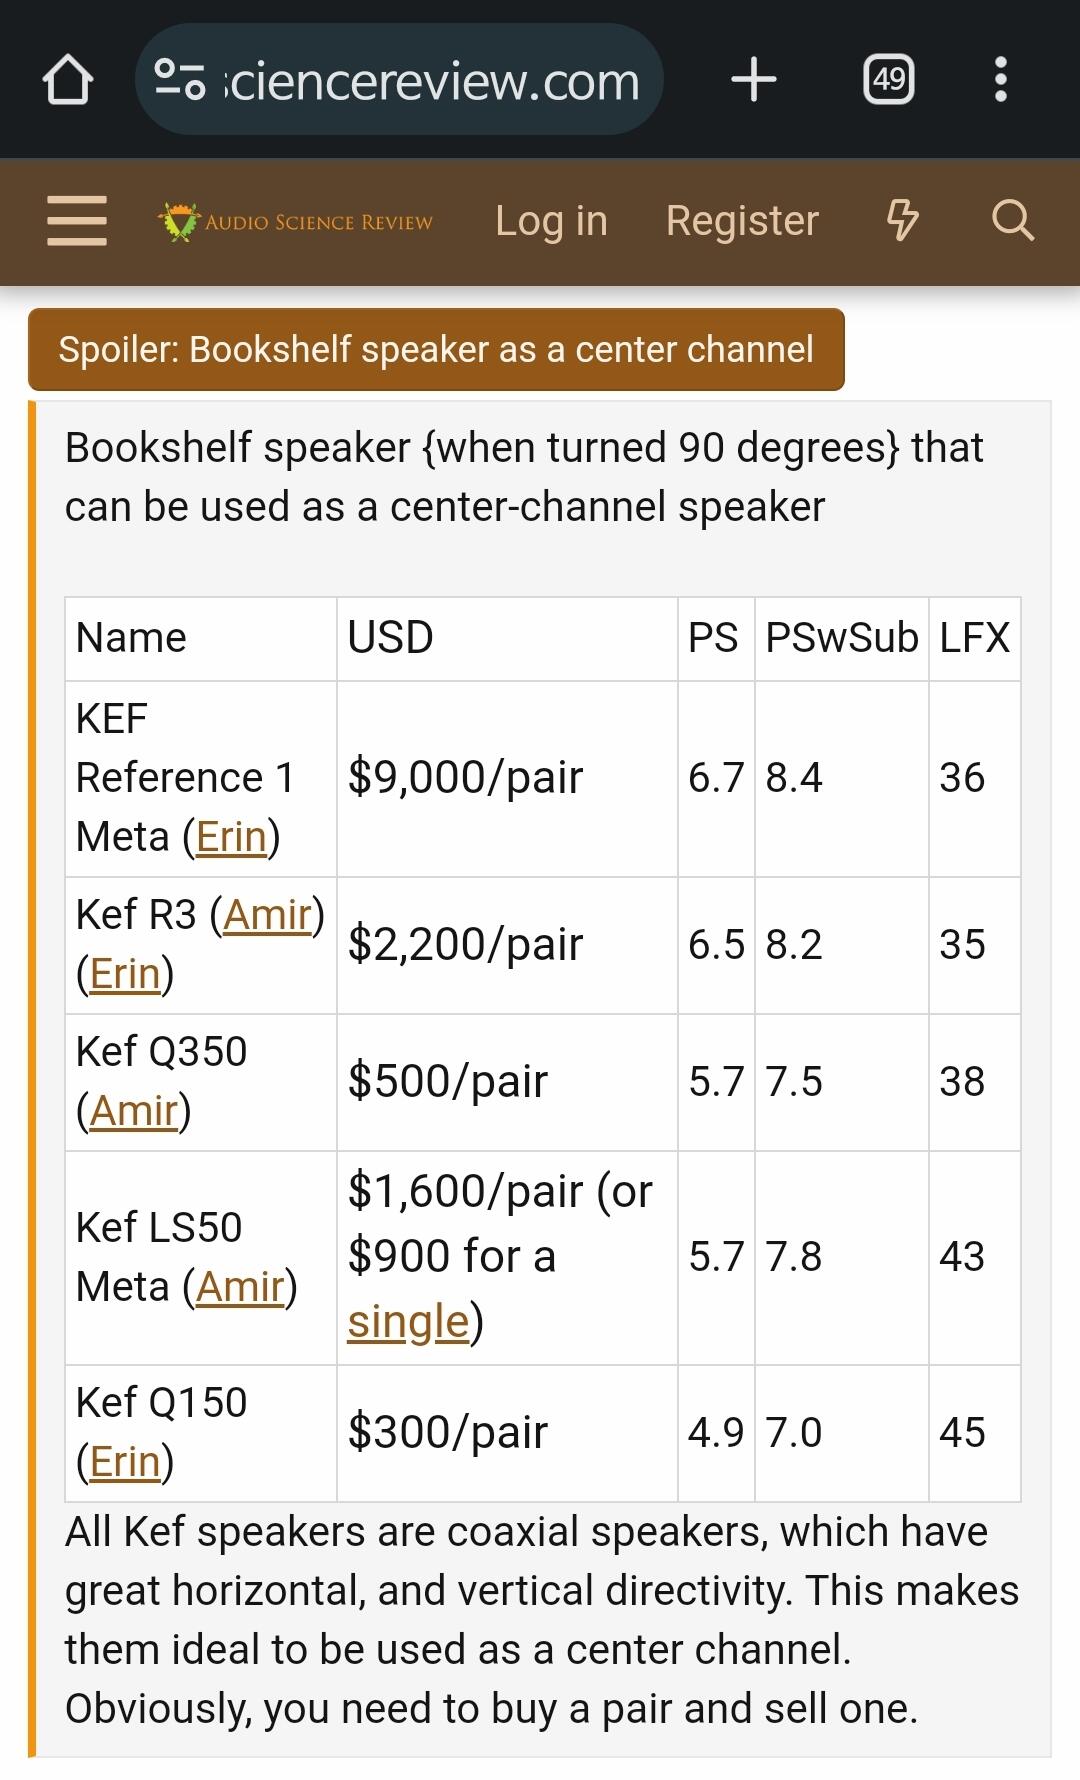Tap the Log in menu item
The image size is (1080, 1780).
tap(551, 221)
